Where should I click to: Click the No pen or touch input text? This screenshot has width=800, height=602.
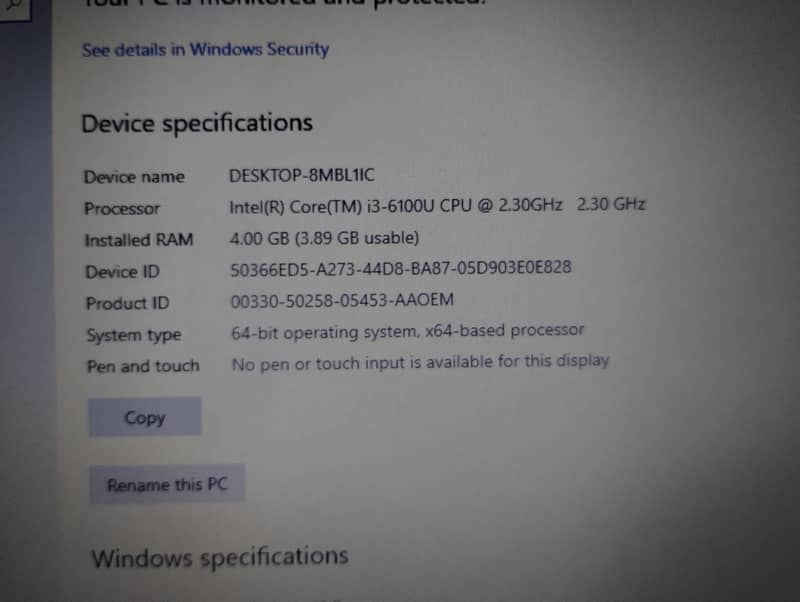point(420,363)
